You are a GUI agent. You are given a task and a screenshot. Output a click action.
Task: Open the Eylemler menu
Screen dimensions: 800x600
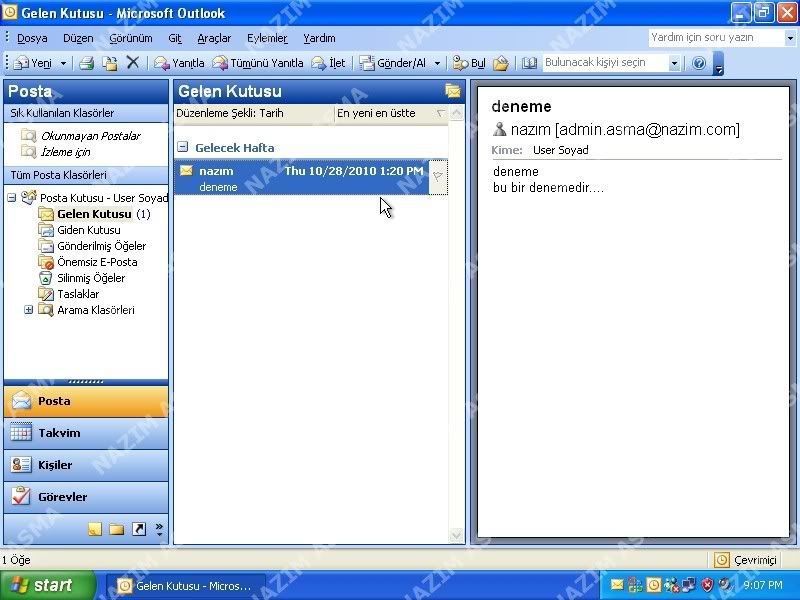(267, 38)
